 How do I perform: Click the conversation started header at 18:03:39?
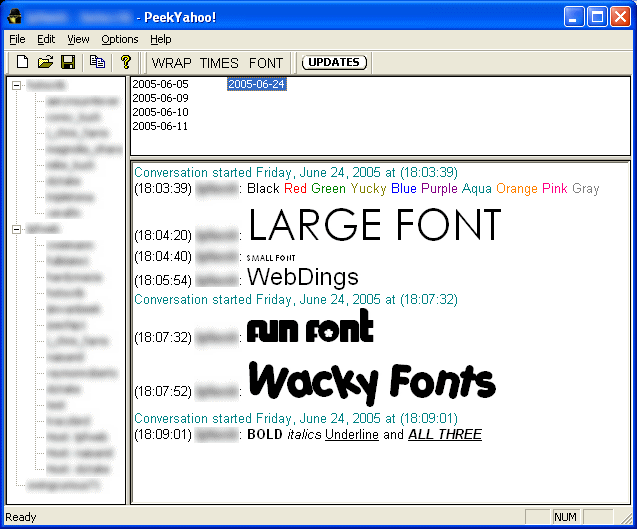coord(296,173)
